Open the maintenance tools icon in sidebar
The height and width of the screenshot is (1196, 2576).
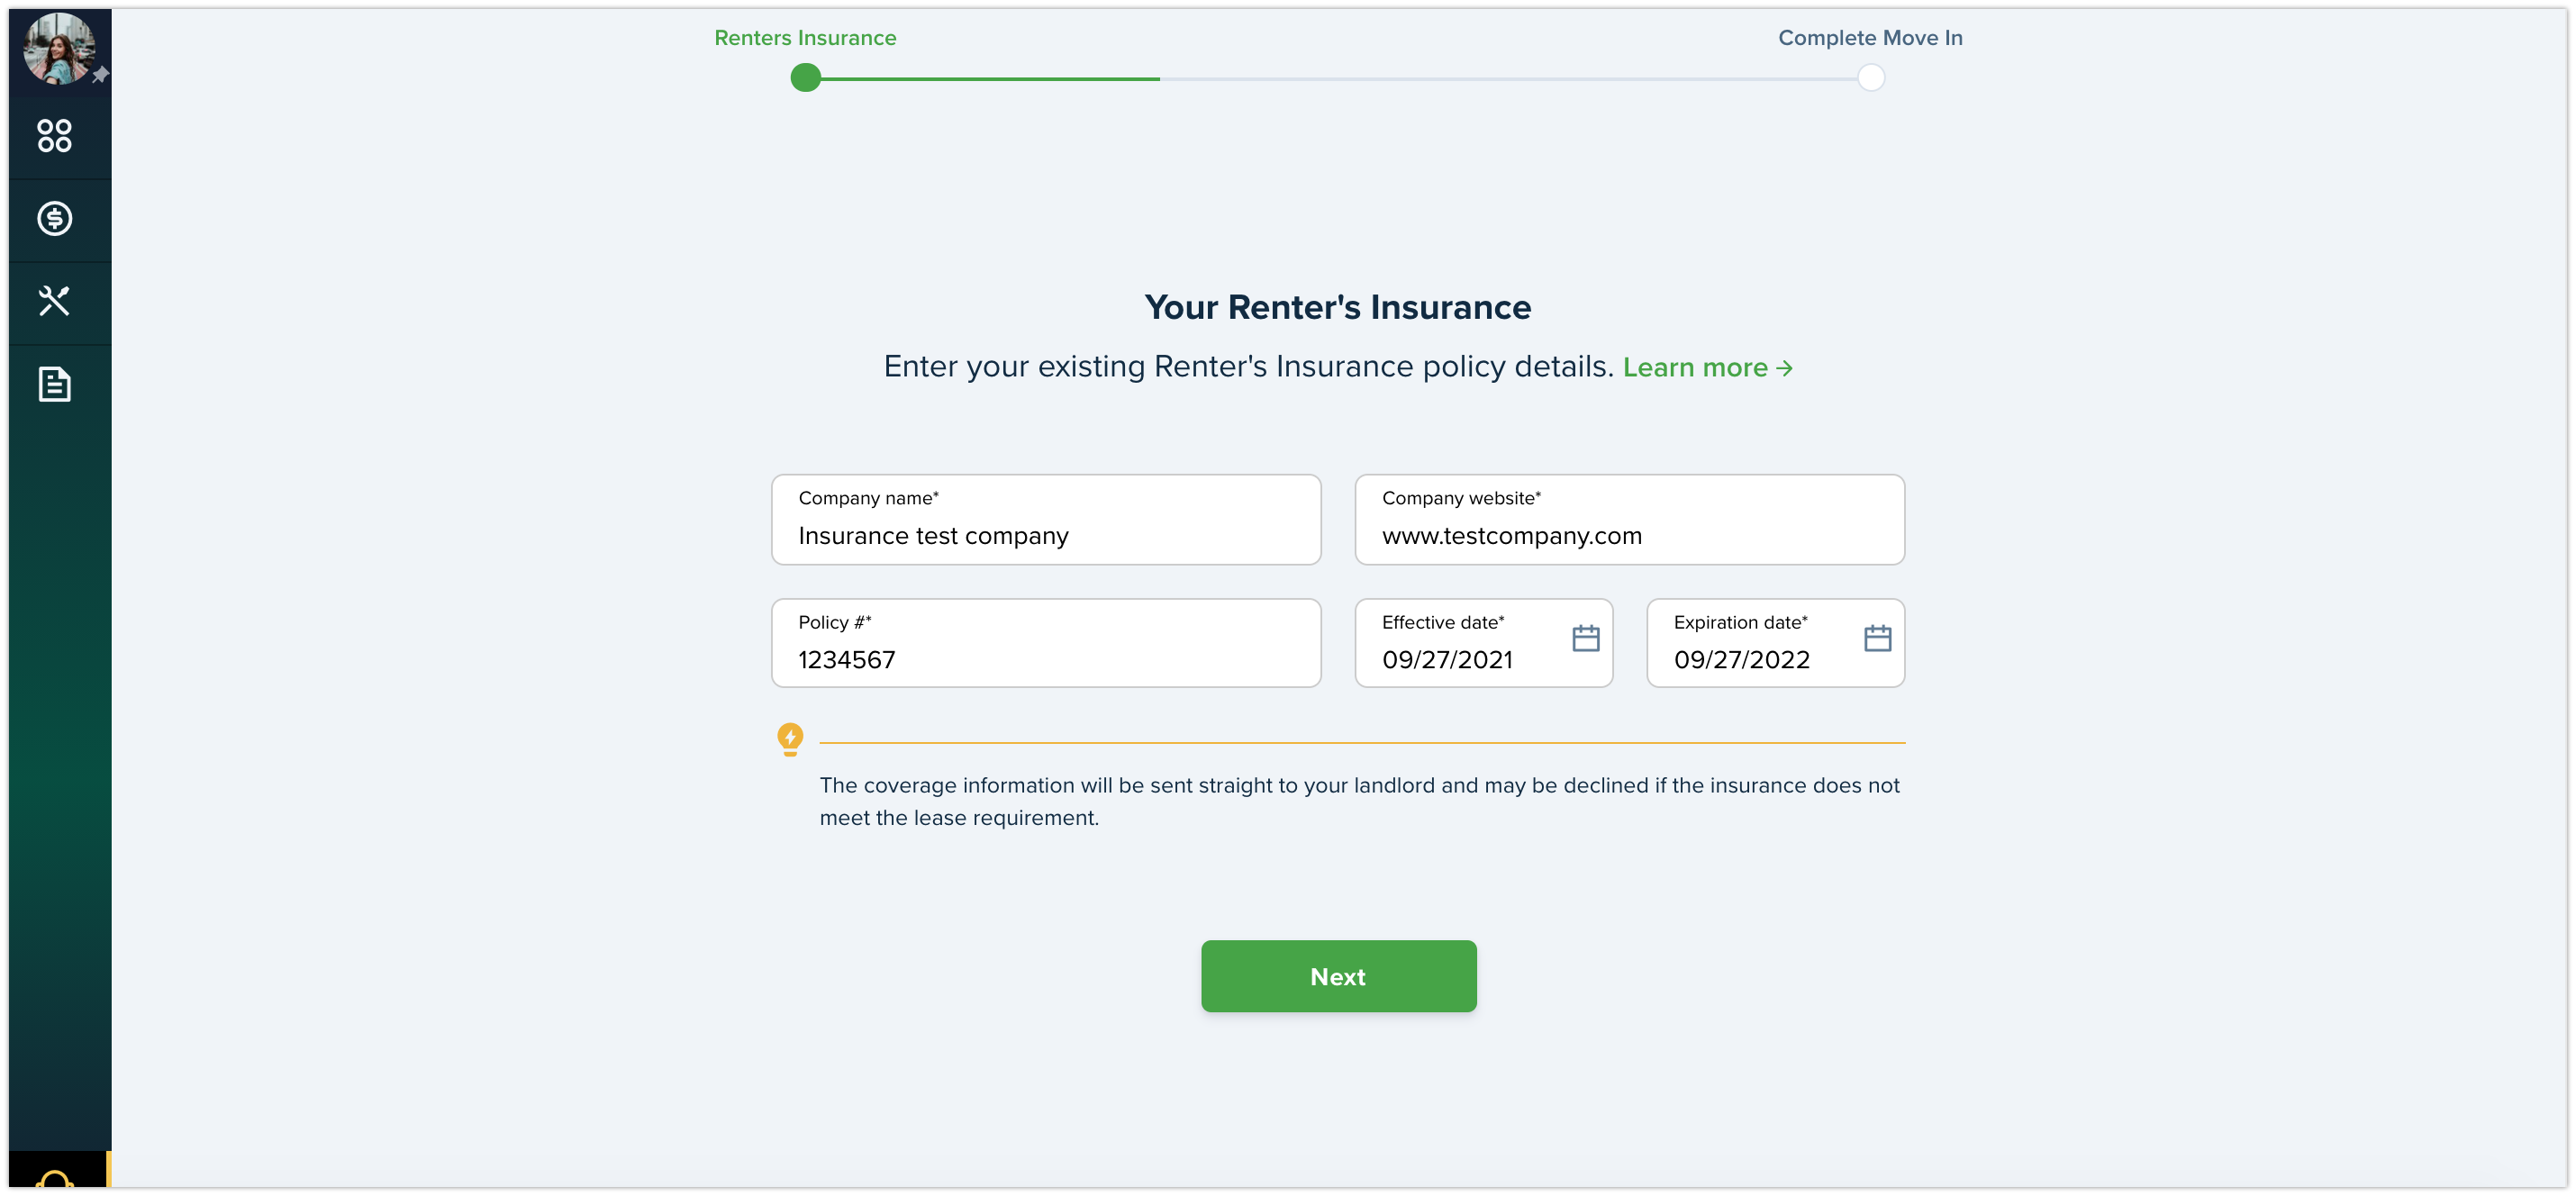pyautogui.click(x=54, y=301)
